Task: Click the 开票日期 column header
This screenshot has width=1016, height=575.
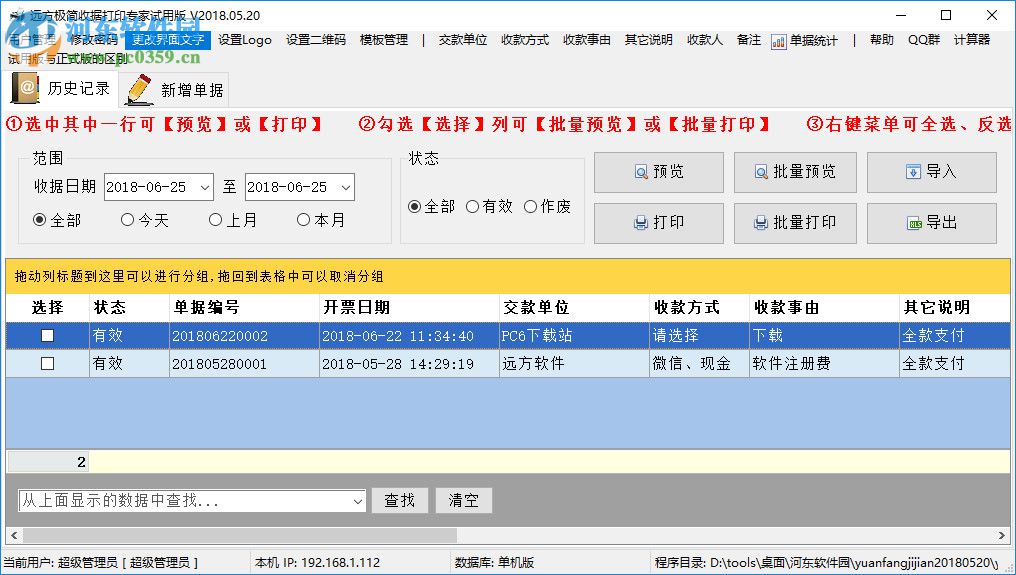Action: click(x=410, y=308)
